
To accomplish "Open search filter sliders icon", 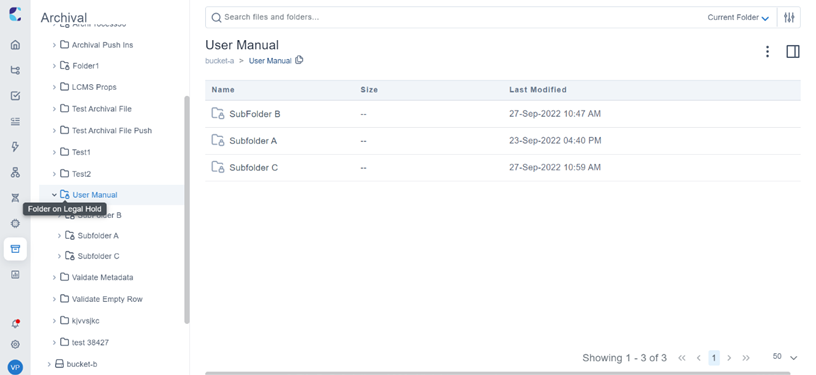I will [x=789, y=17].
